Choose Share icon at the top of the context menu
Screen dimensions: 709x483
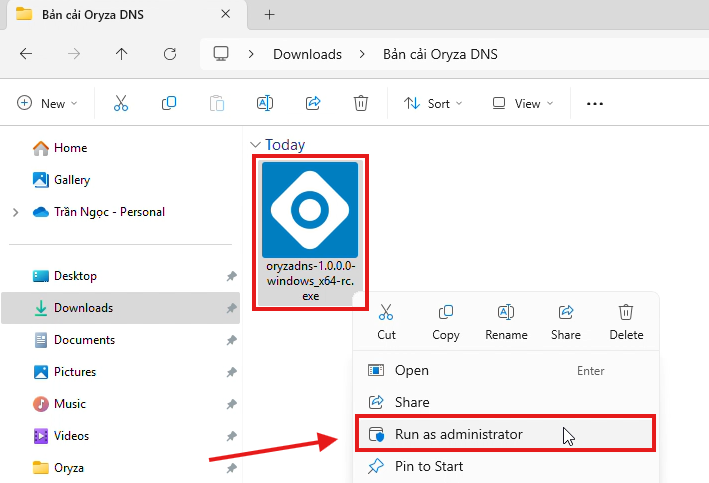(x=566, y=322)
